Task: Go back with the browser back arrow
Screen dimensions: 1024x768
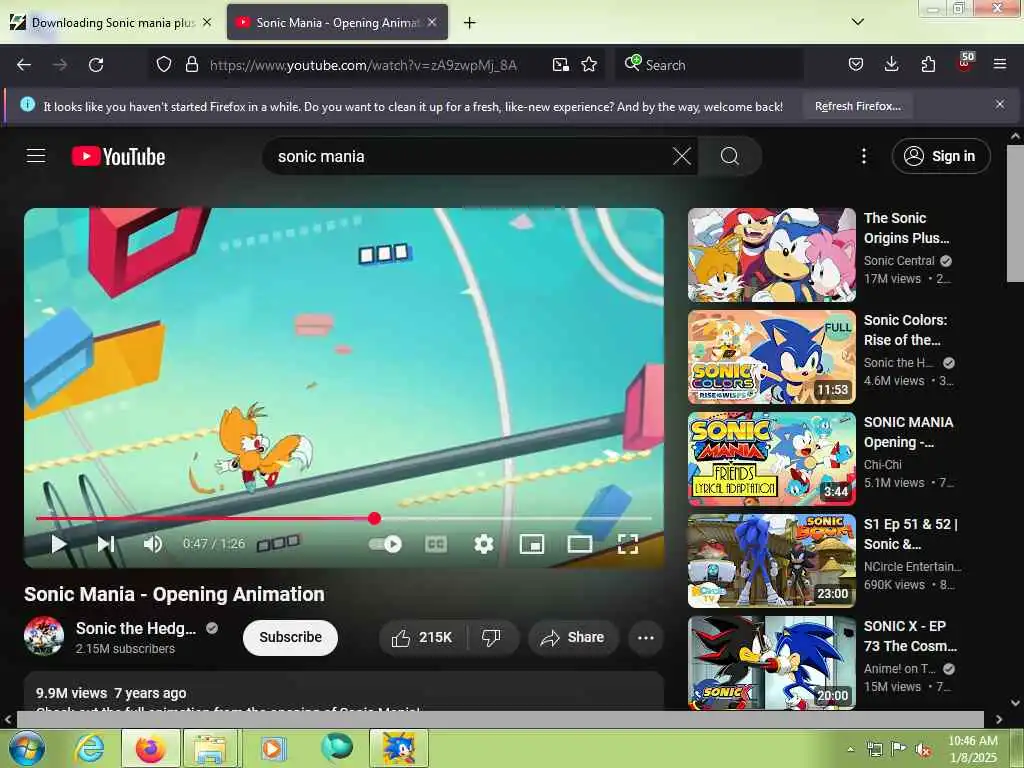Action: 24,65
